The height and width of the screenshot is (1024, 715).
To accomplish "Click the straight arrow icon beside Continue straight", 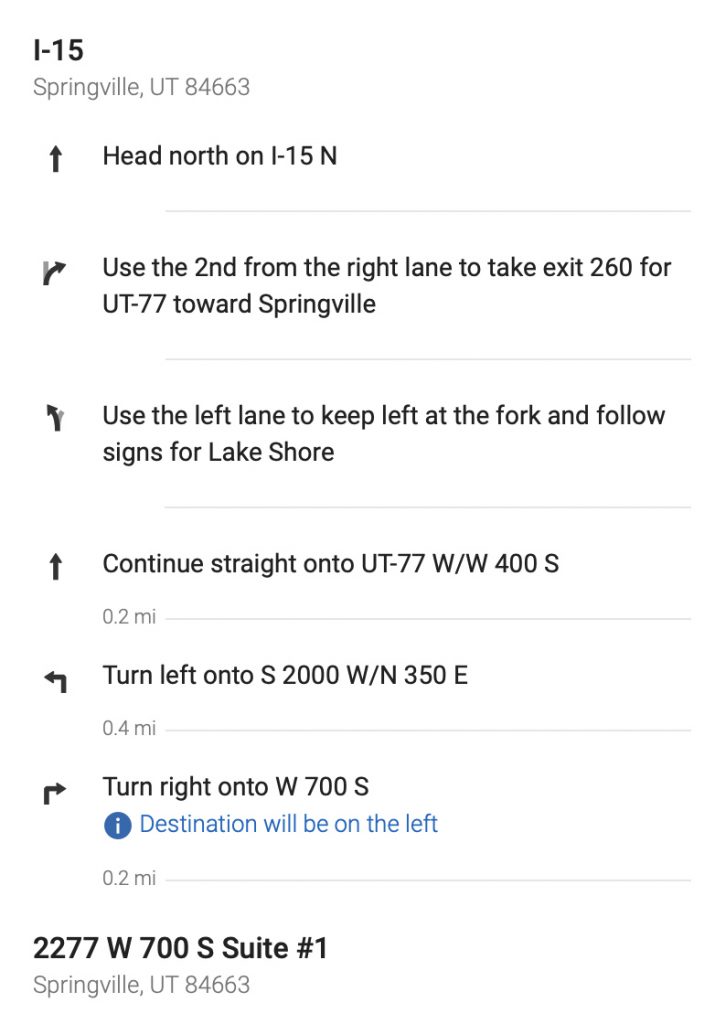I will pos(55,568).
